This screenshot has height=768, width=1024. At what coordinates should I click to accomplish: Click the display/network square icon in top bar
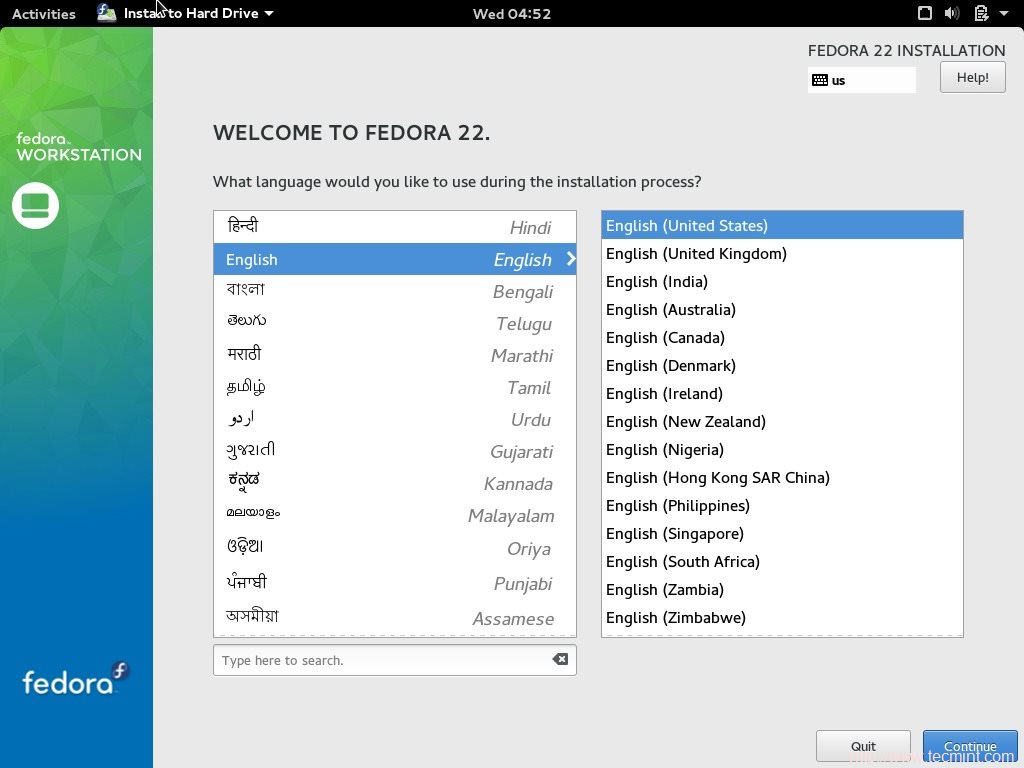click(925, 13)
